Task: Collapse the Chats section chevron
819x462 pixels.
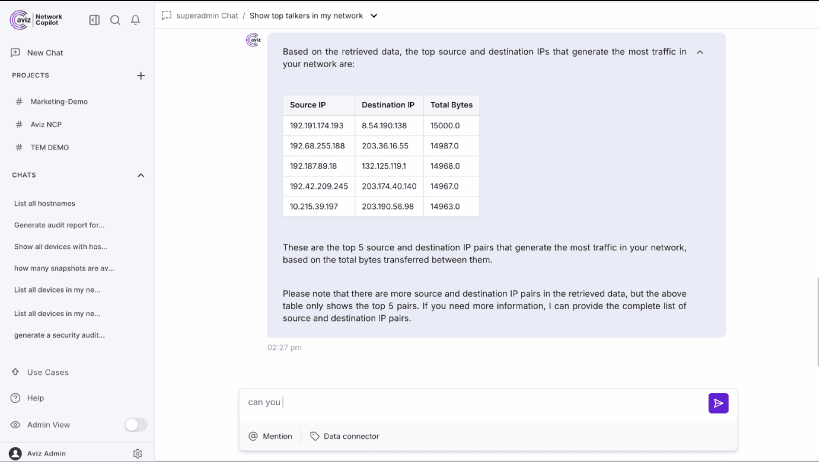Action: pos(141,175)
